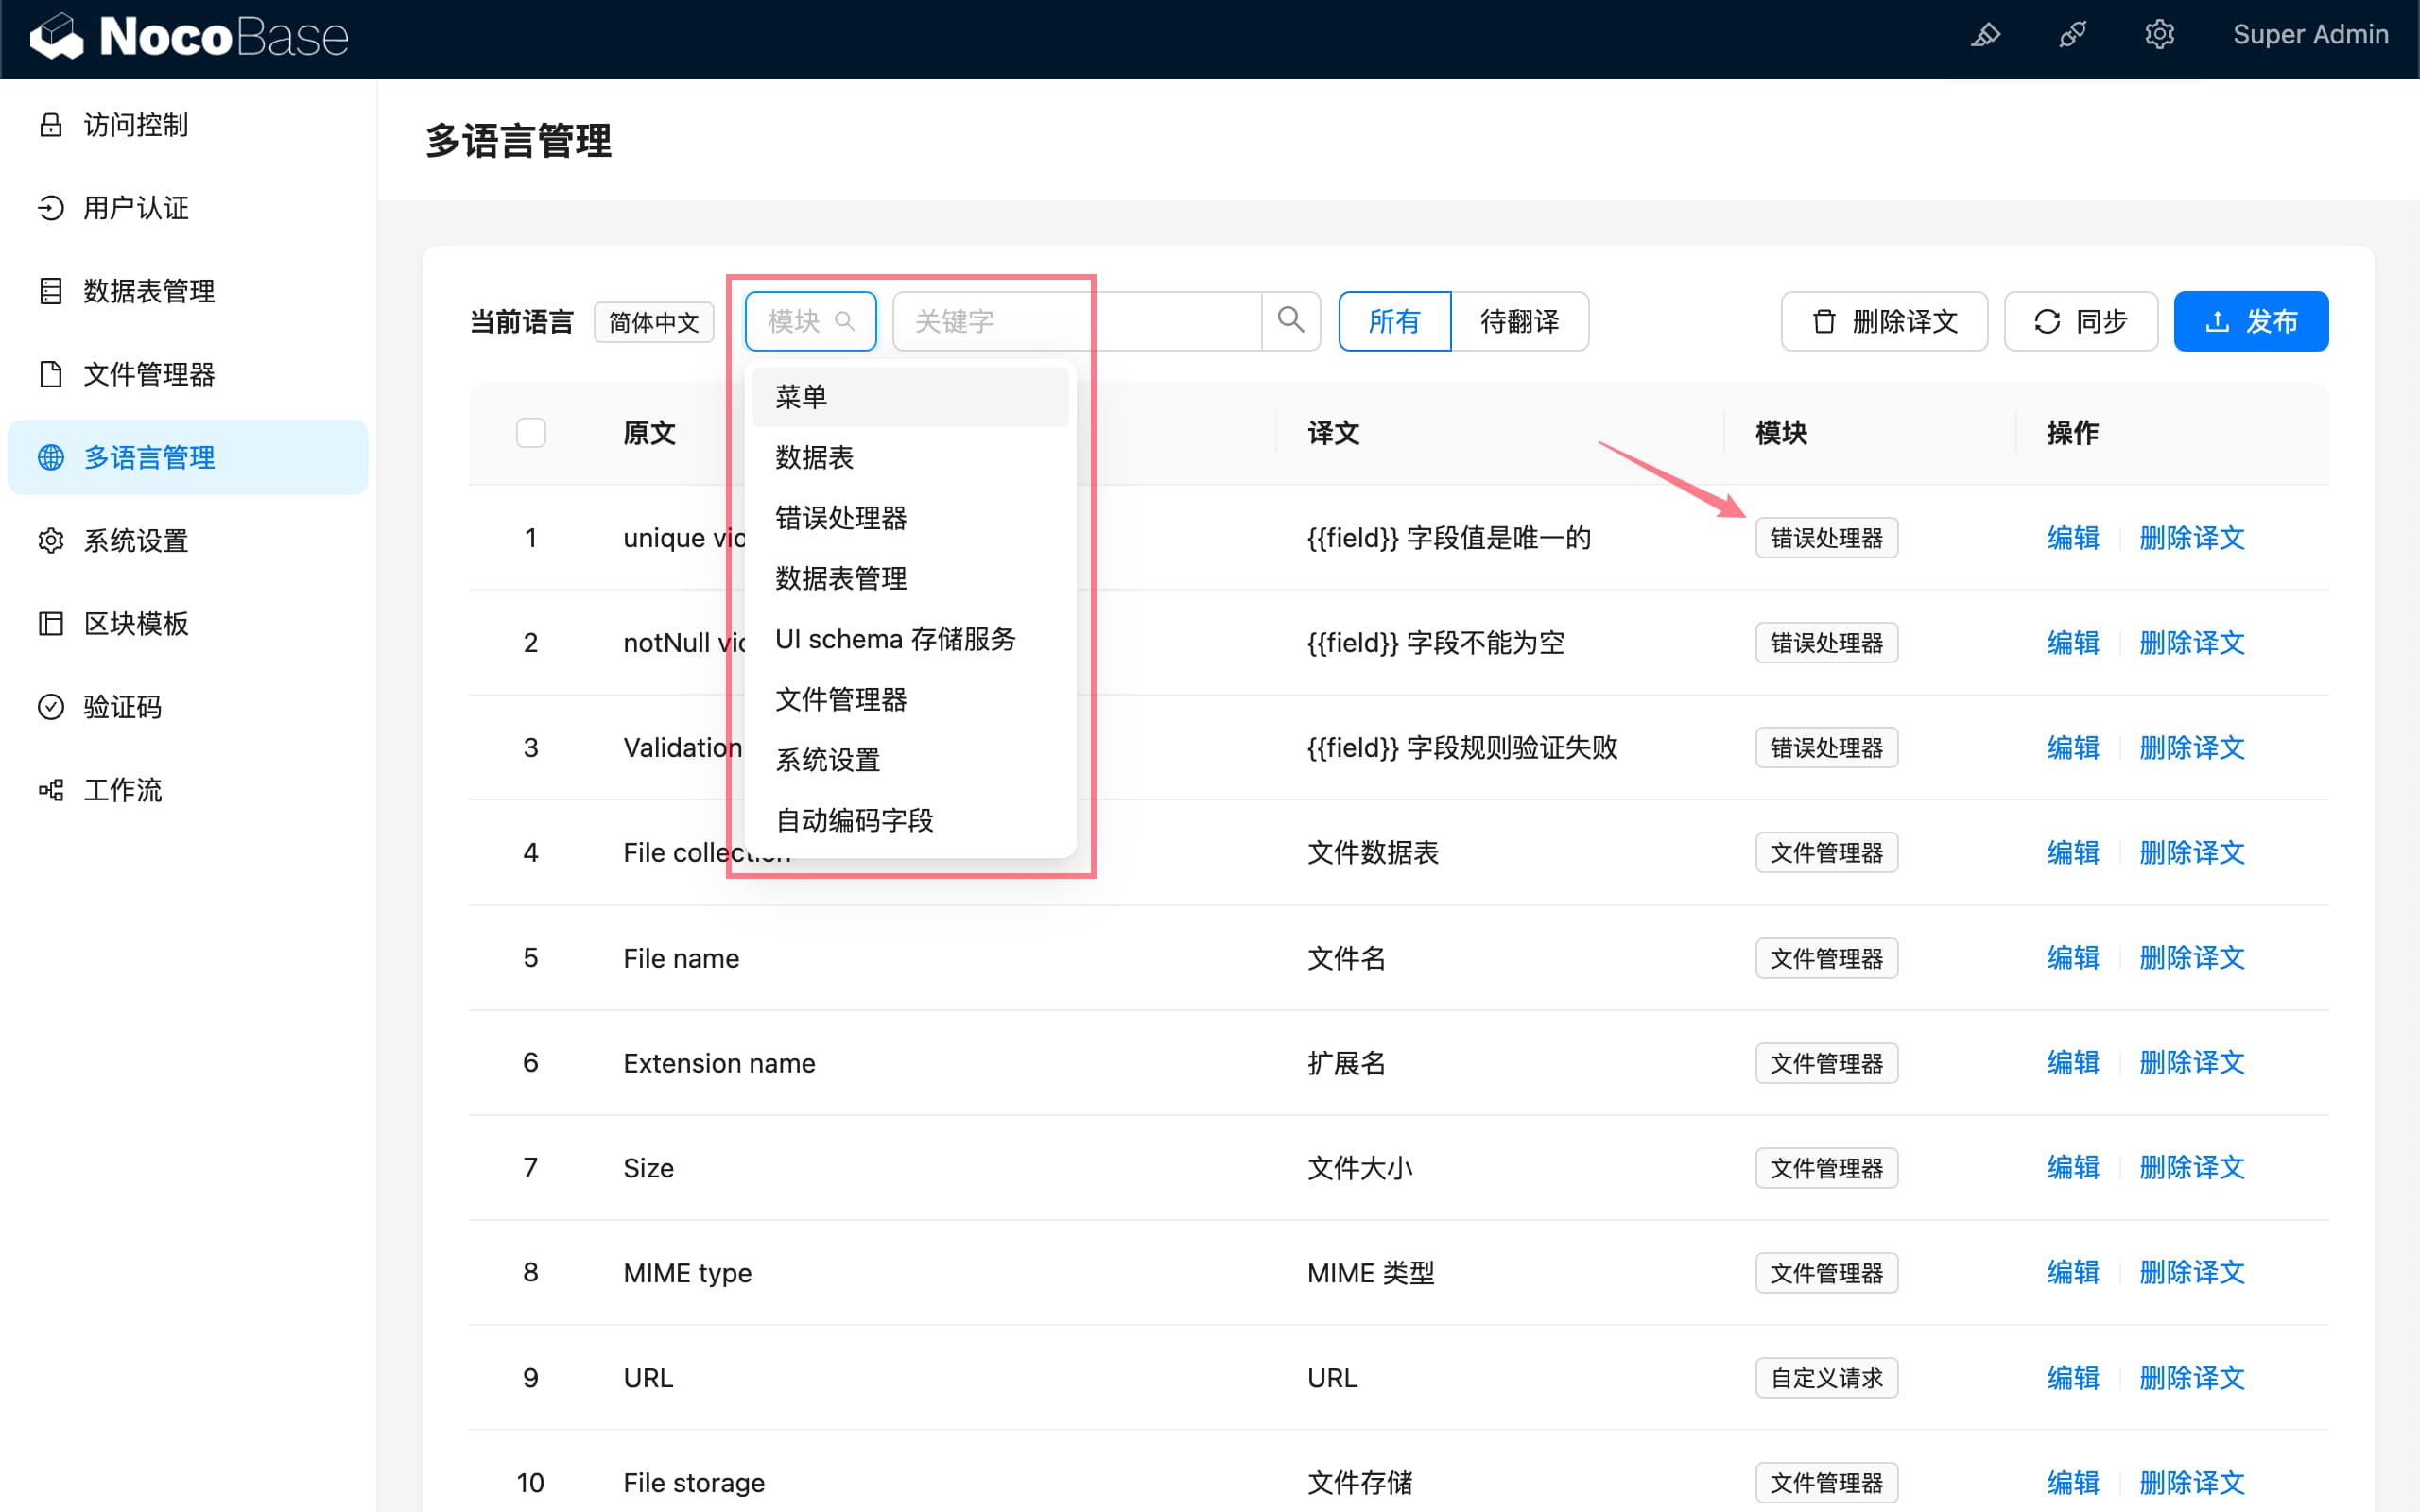Click the keyword search magnifier icon
This screenshot has width=2420, height=1512.
(x=1290, y=321)
